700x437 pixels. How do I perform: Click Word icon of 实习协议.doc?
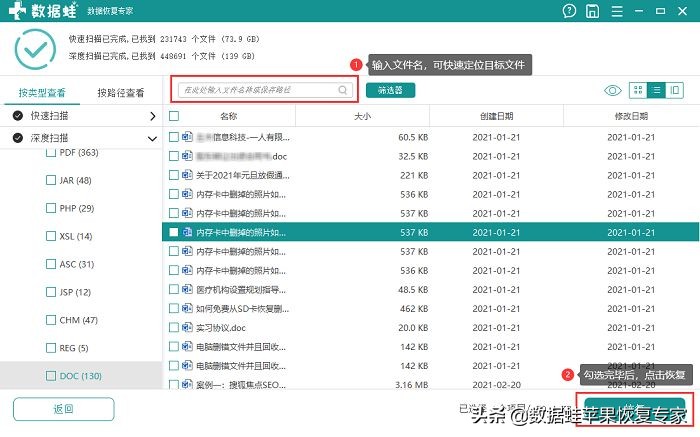pyautogui.click(x=187, y=328)
